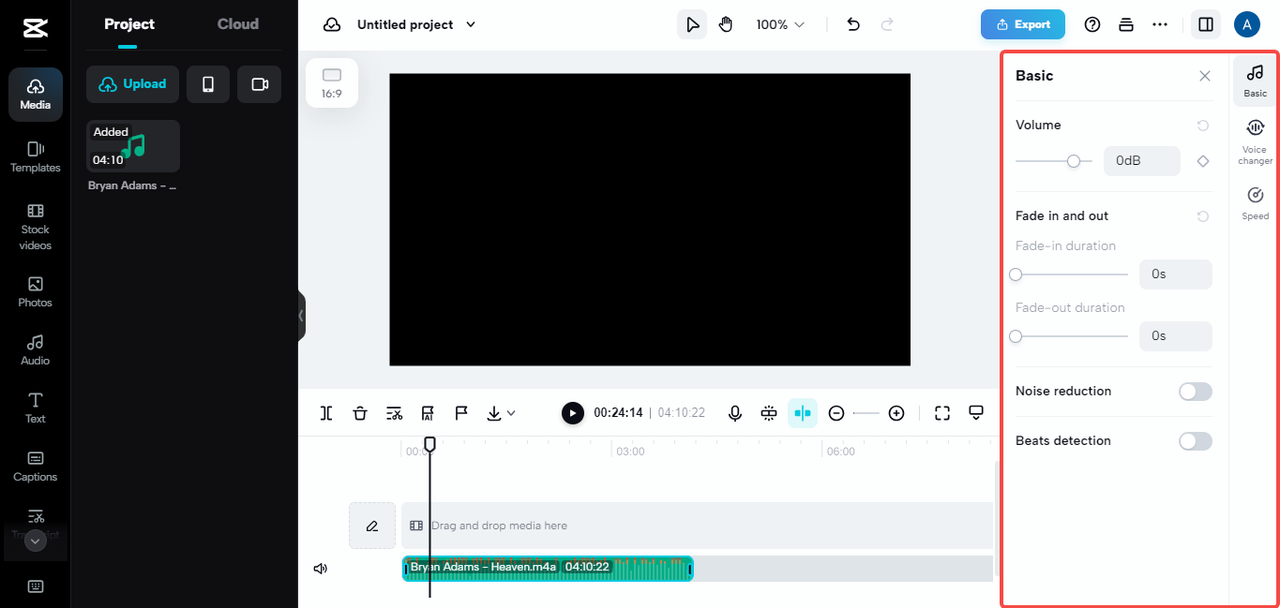Select the hand pan tool
The image size is (1280, 608).
click(726, 24)
